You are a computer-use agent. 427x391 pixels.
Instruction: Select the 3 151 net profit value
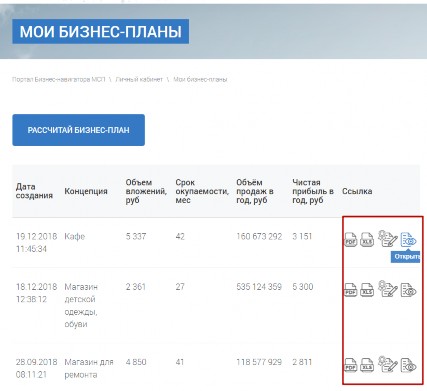pyautogui.click(x=302, y=237)
